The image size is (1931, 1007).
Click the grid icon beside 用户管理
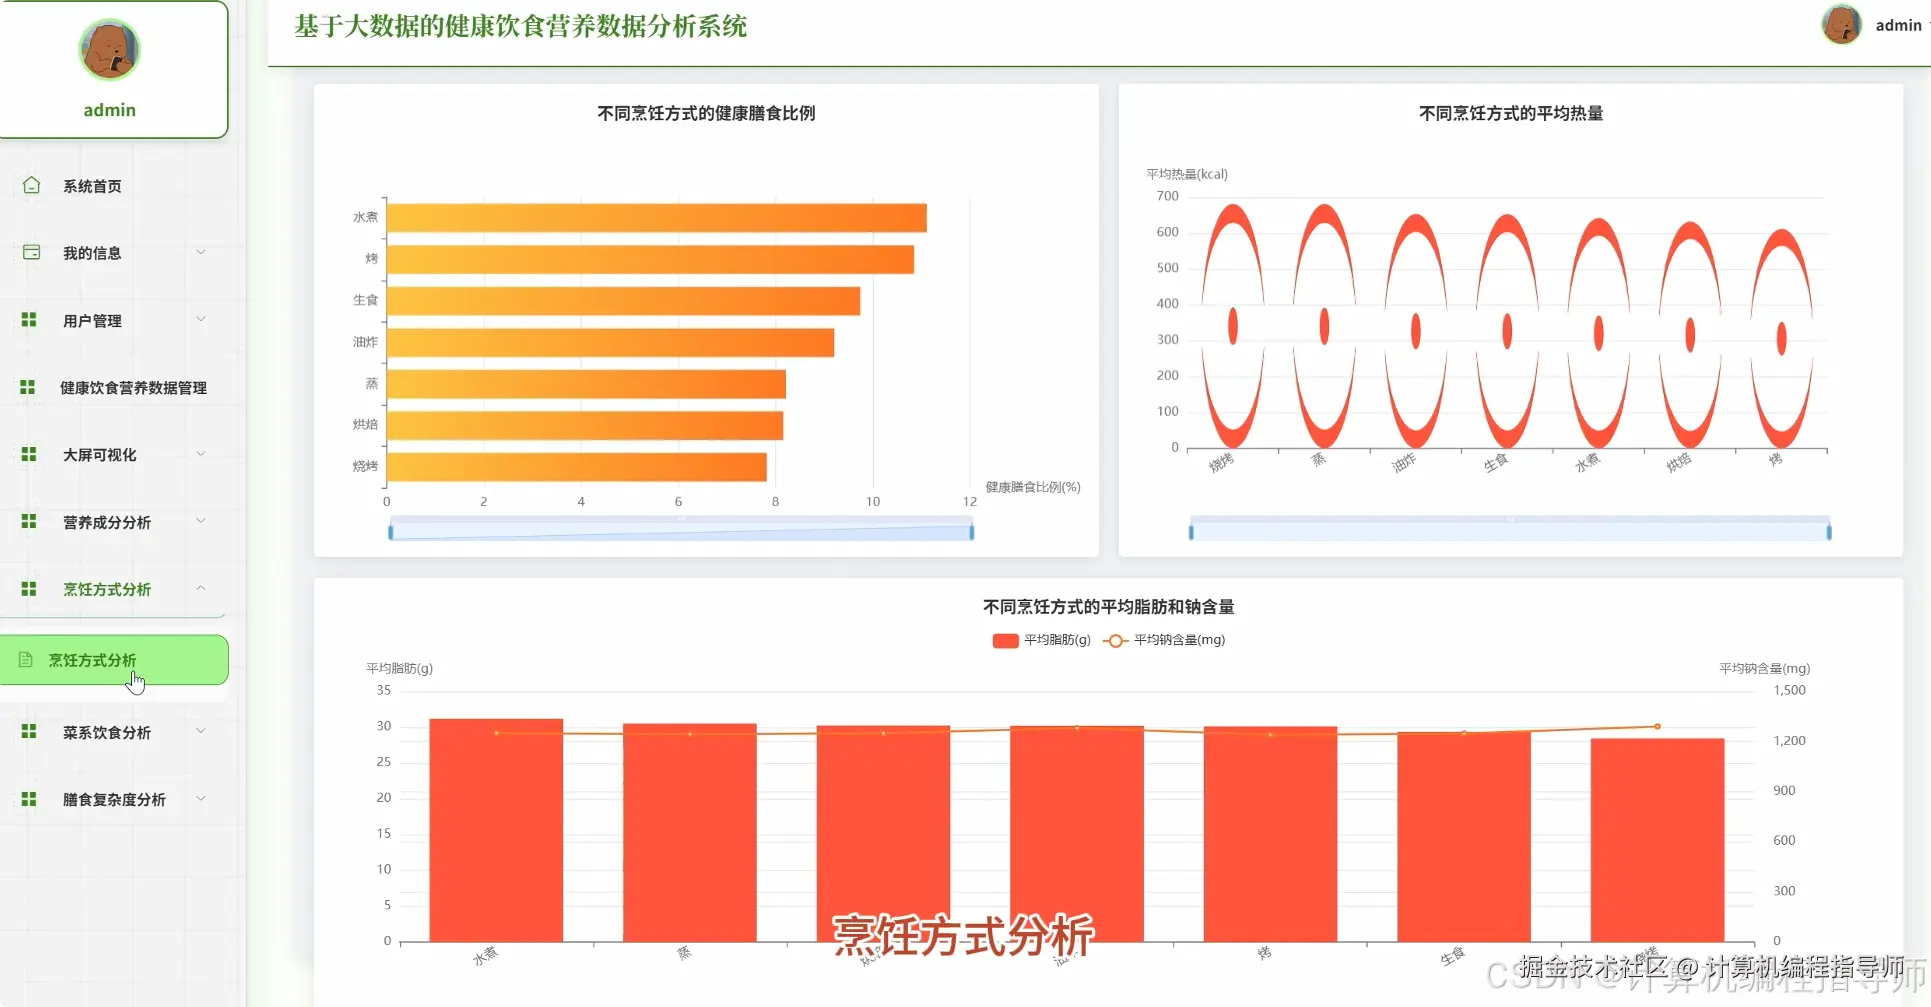(x=29, y=319)
